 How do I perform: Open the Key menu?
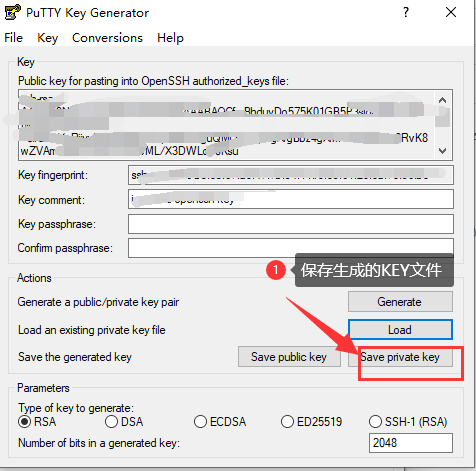point(47,38)
